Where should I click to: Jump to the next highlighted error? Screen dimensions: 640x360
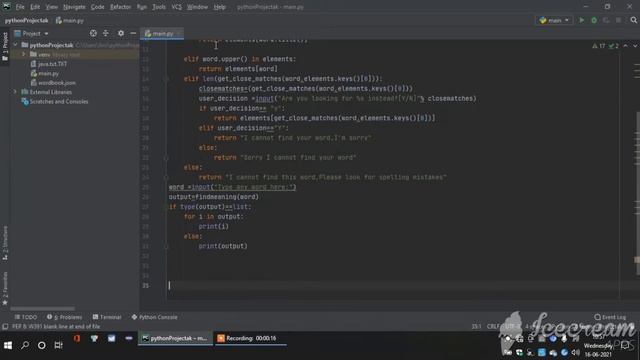[635, 46]
